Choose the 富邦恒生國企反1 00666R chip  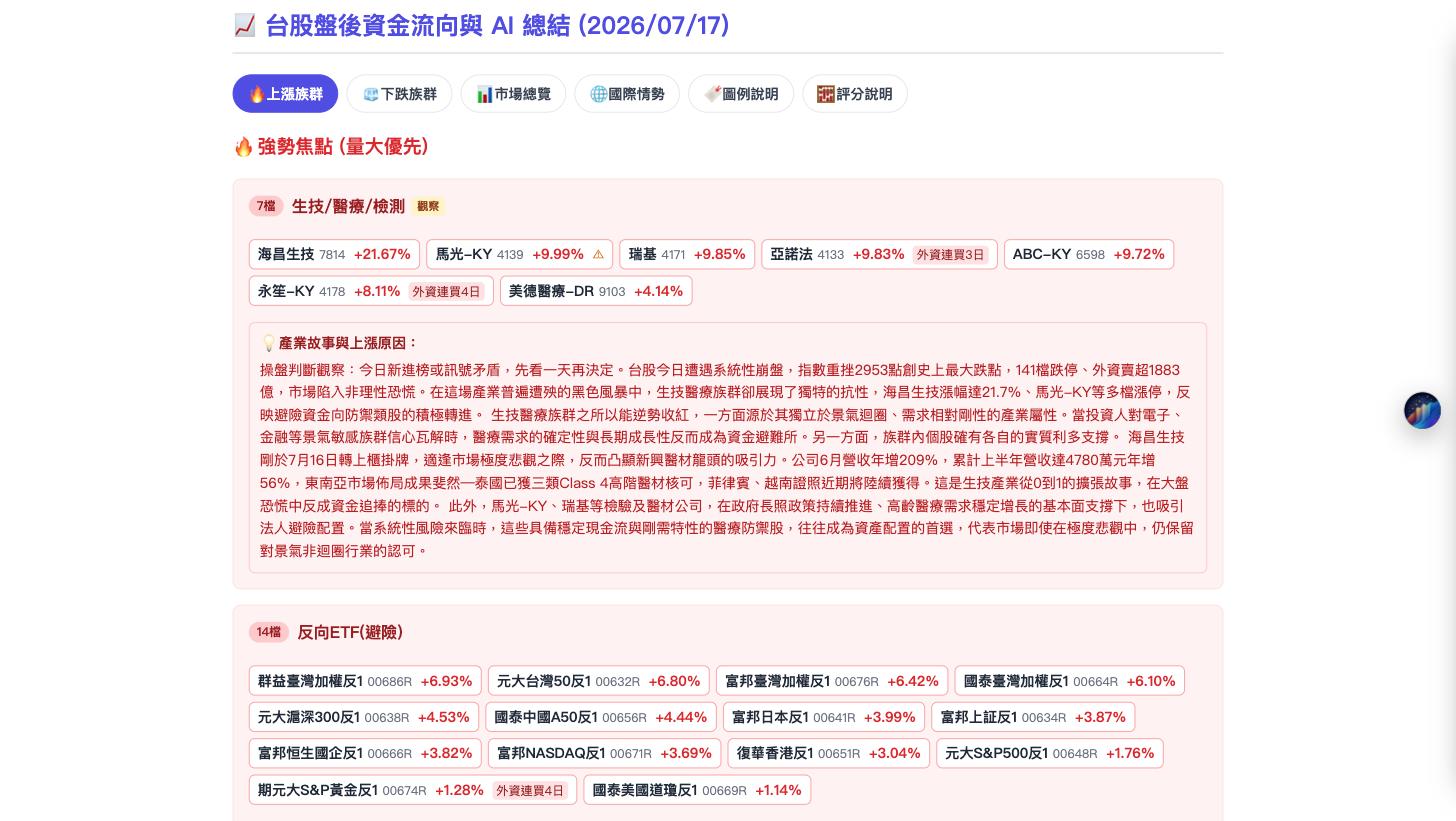365,753
